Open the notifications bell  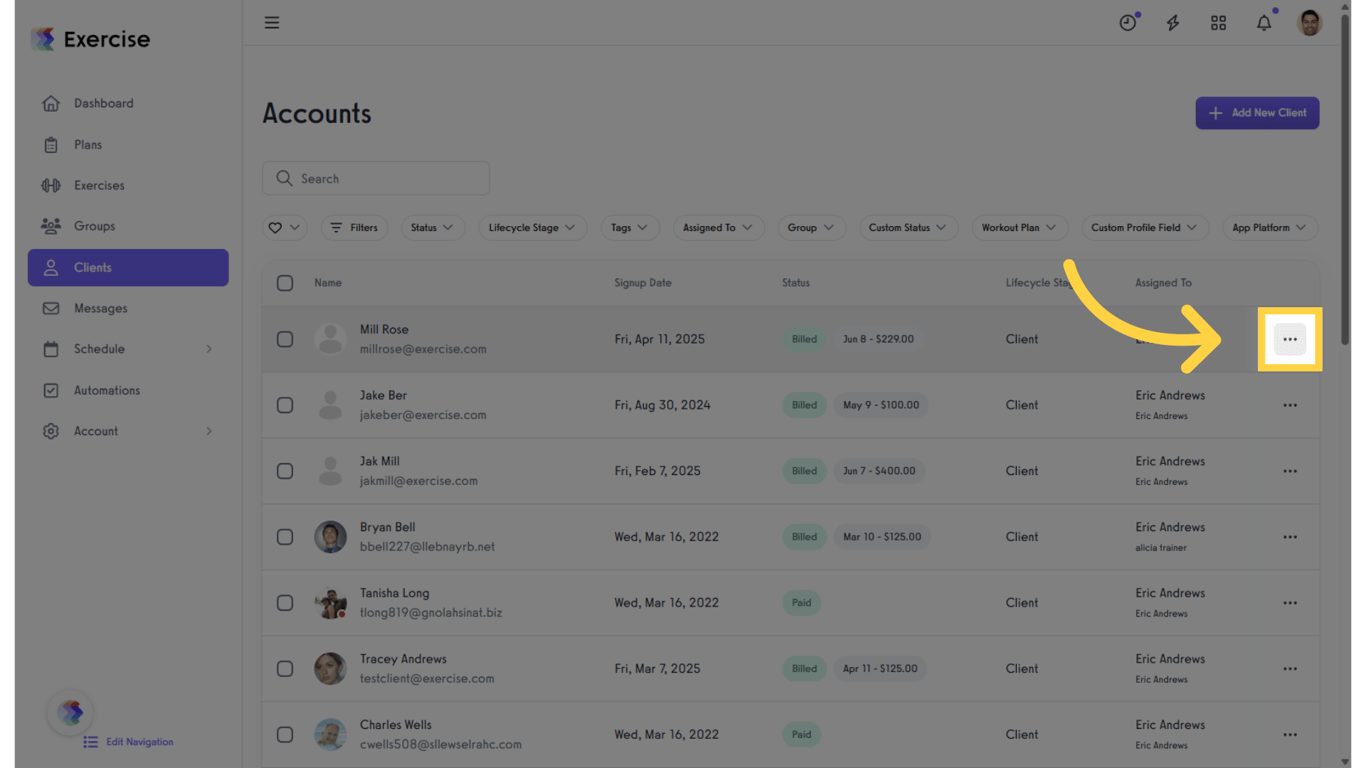(1264, 22)
